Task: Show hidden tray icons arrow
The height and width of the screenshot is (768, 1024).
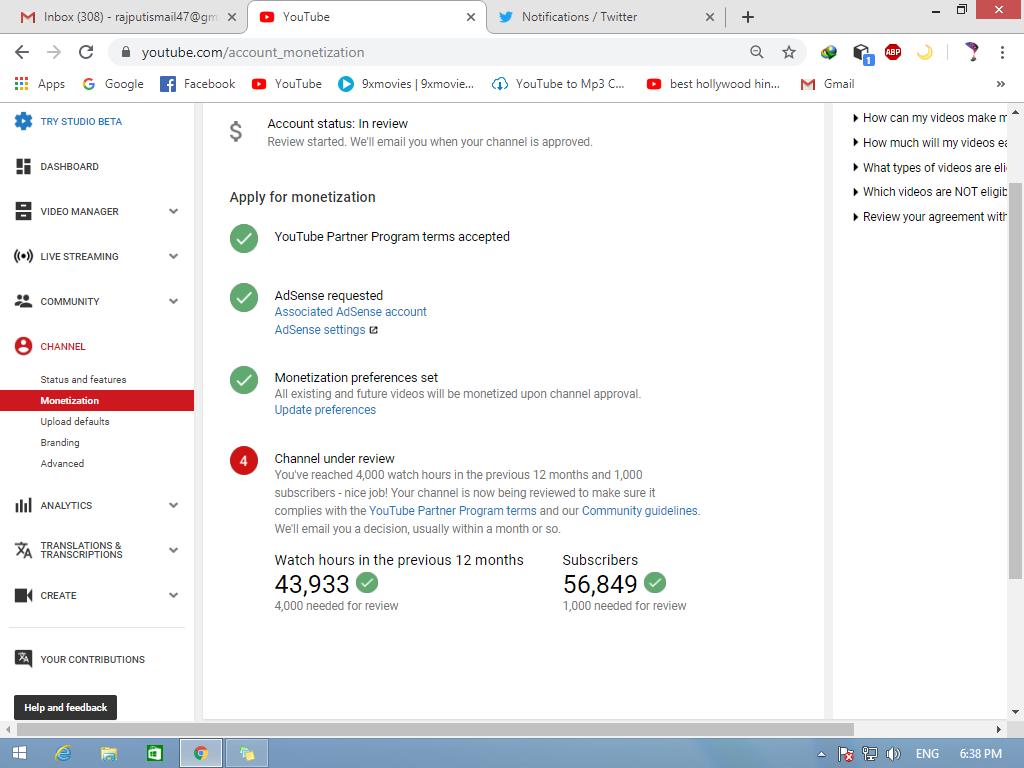Action: [821, 754]
